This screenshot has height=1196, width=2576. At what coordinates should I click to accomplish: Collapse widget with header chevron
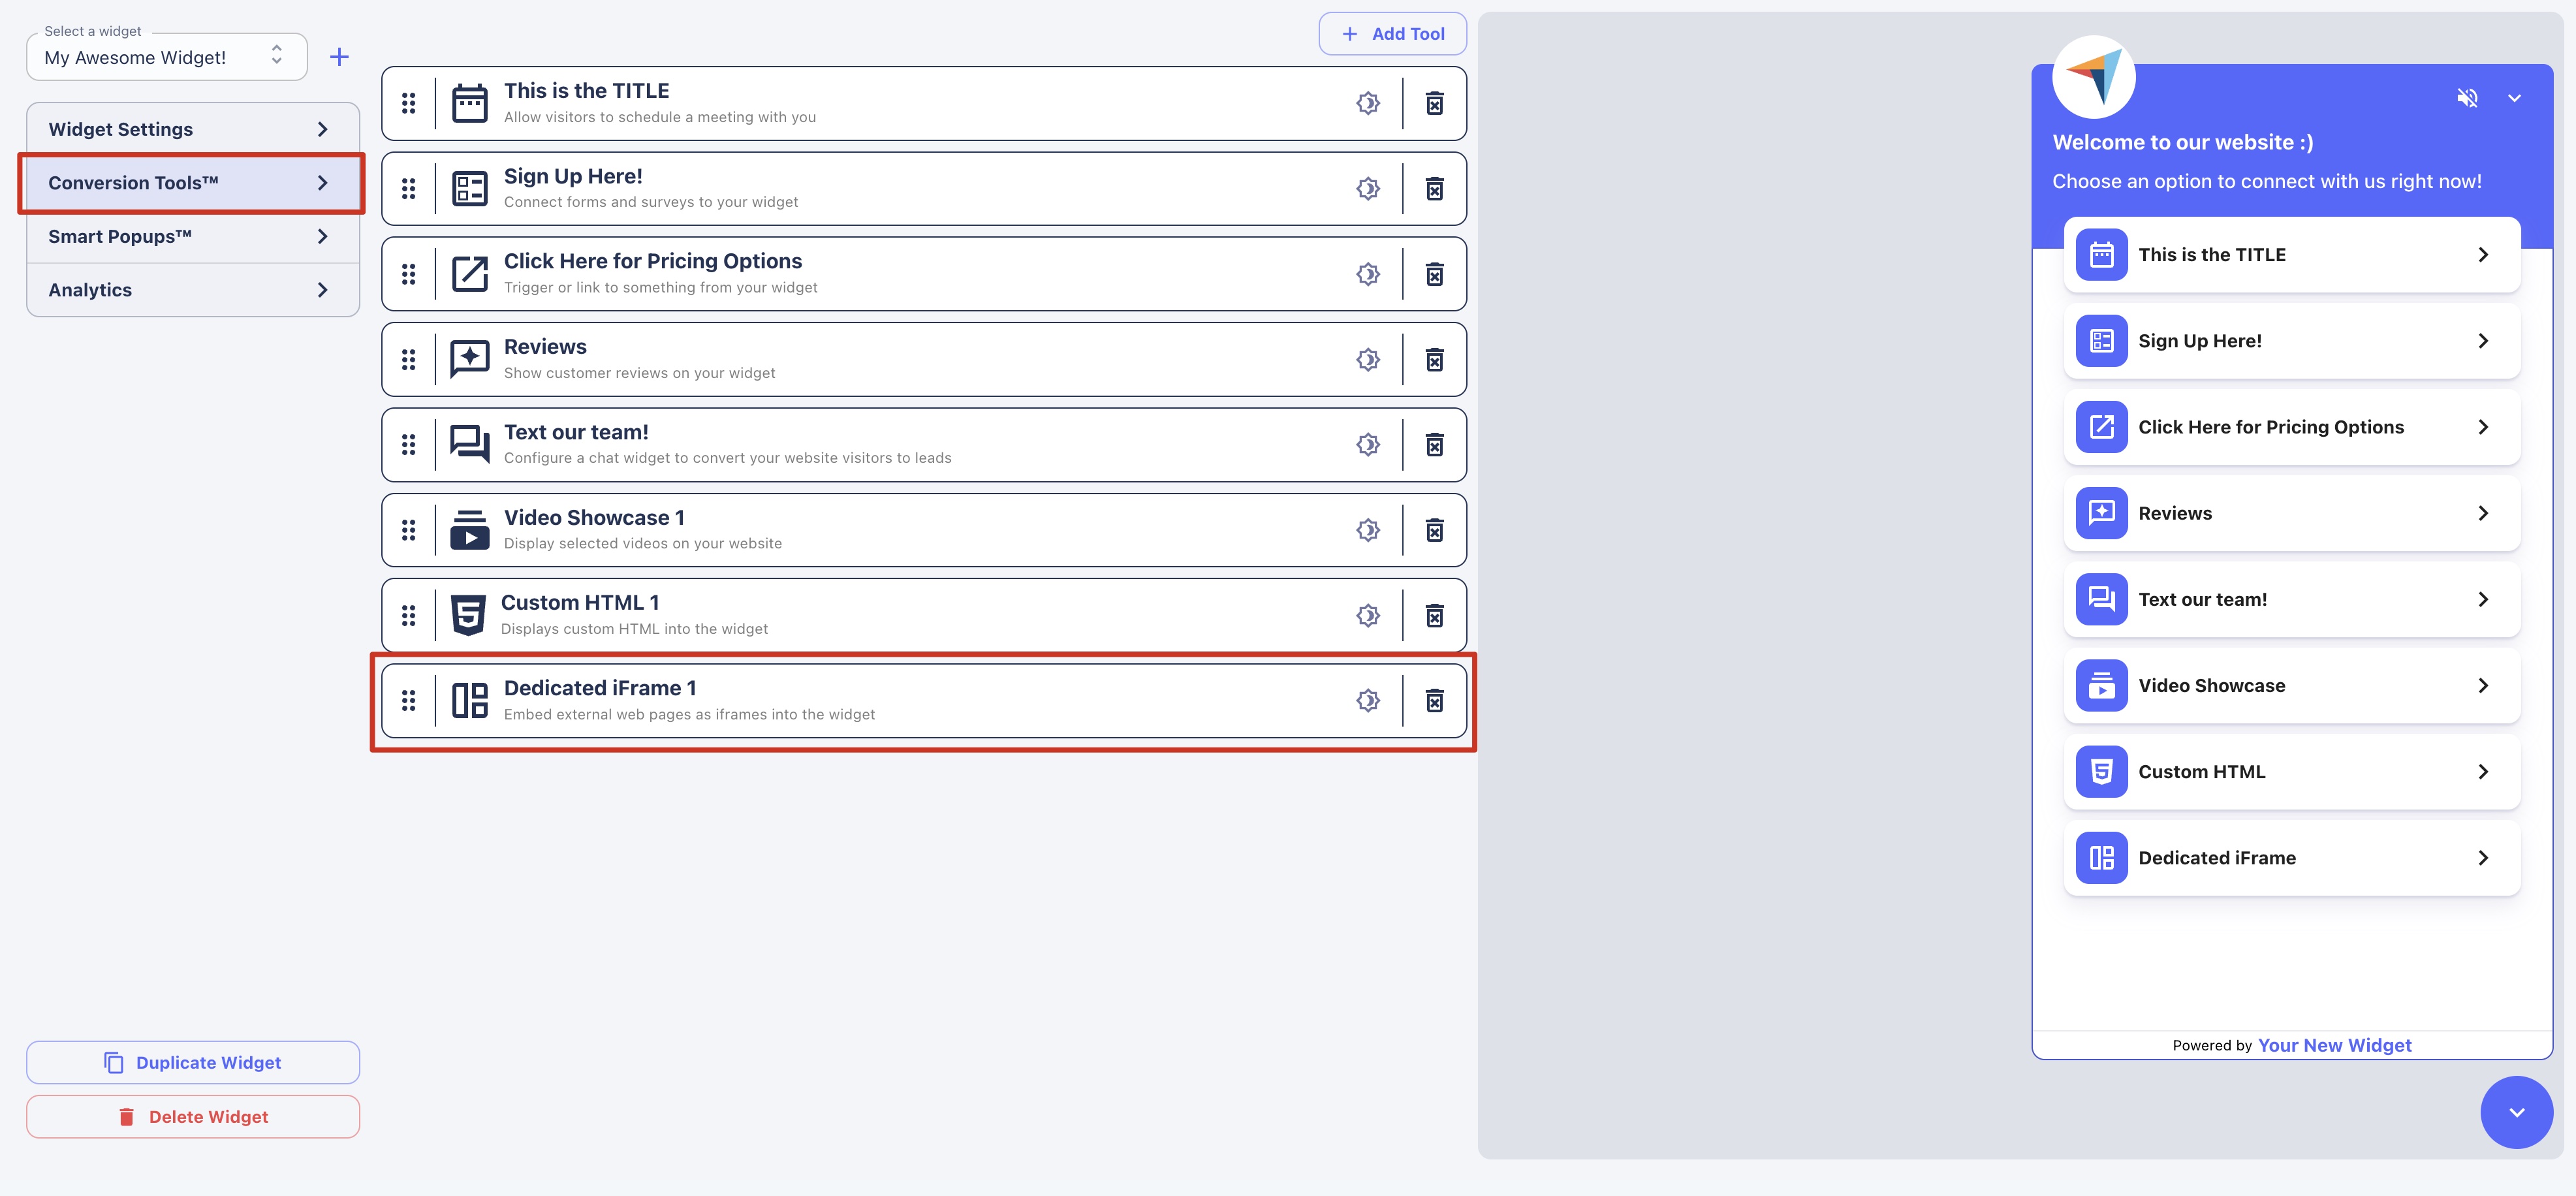[2514, 98]
